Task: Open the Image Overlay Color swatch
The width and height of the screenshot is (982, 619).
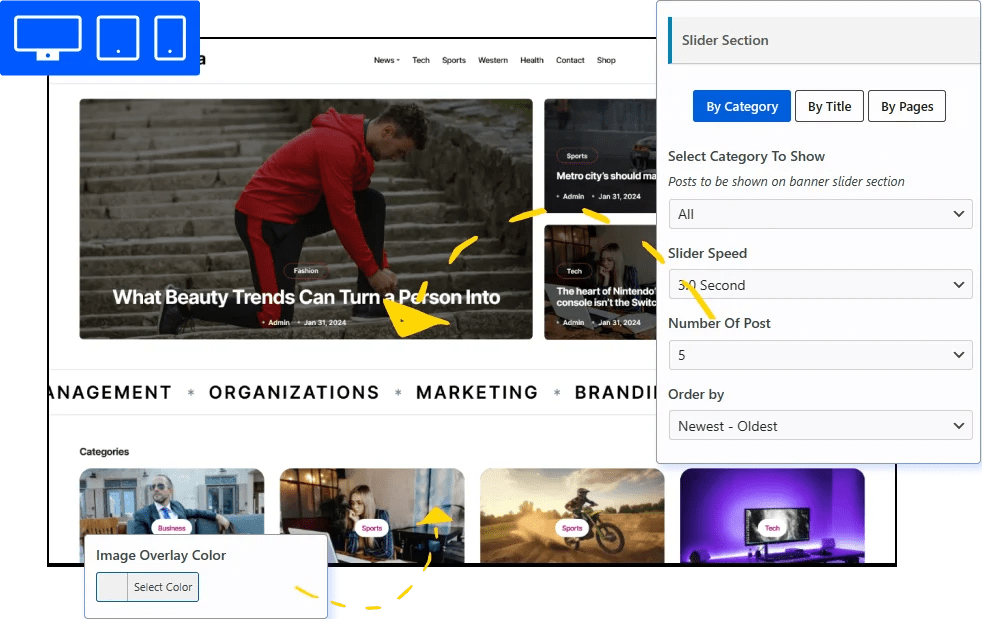Action: point(112,587)
